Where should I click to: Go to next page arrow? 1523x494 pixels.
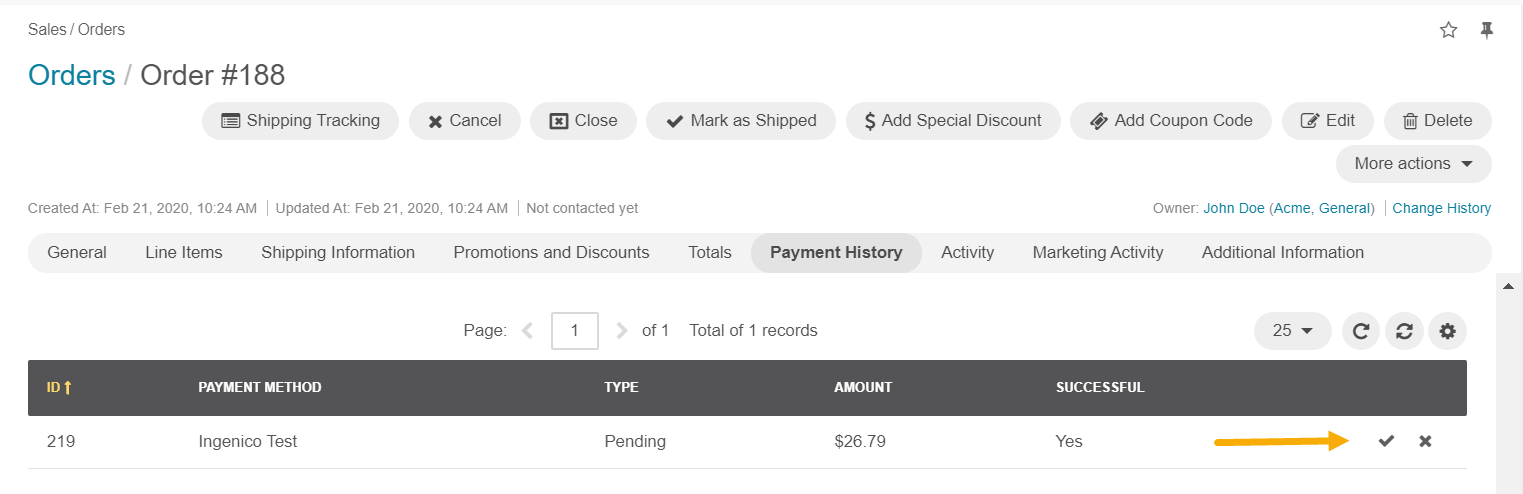click(622, 330)
